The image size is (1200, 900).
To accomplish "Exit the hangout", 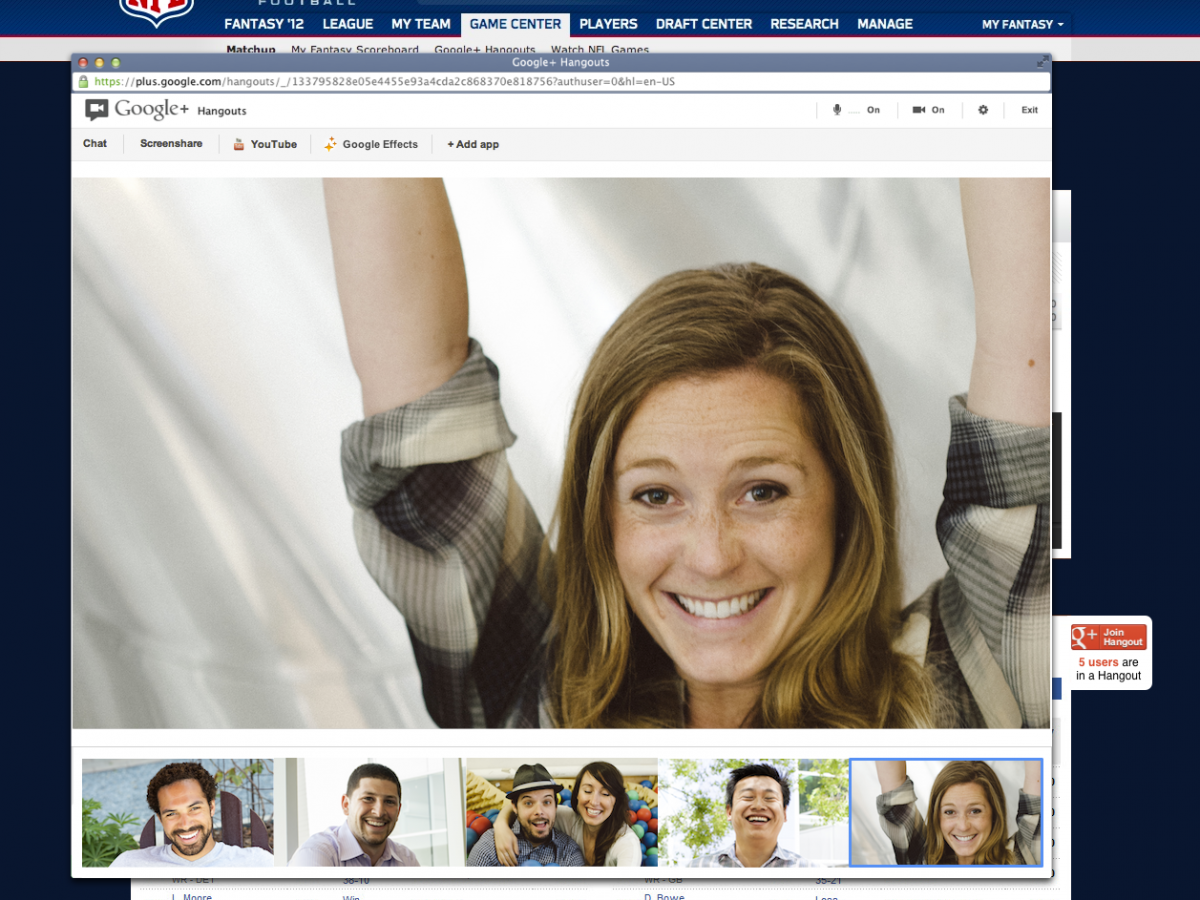I will pos(1029,110).
